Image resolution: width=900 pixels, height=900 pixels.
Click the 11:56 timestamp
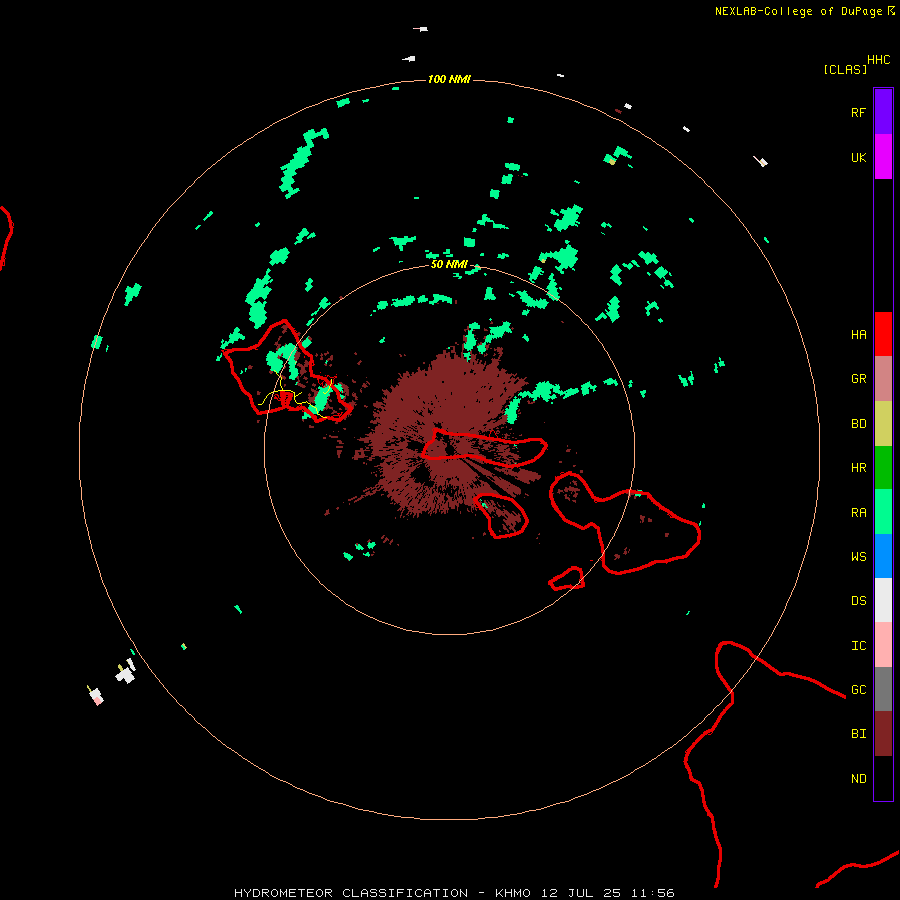[x=652, y=893]
